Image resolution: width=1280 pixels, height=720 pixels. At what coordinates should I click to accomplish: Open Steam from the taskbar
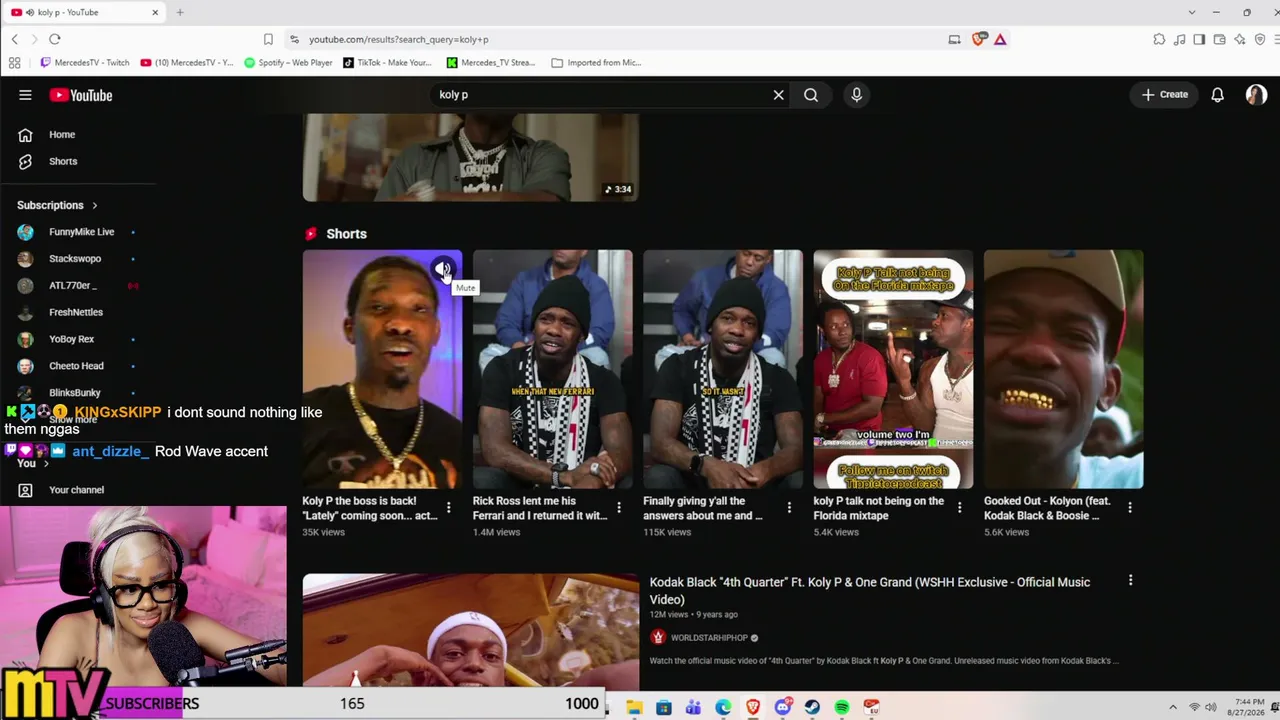(812, 707)
